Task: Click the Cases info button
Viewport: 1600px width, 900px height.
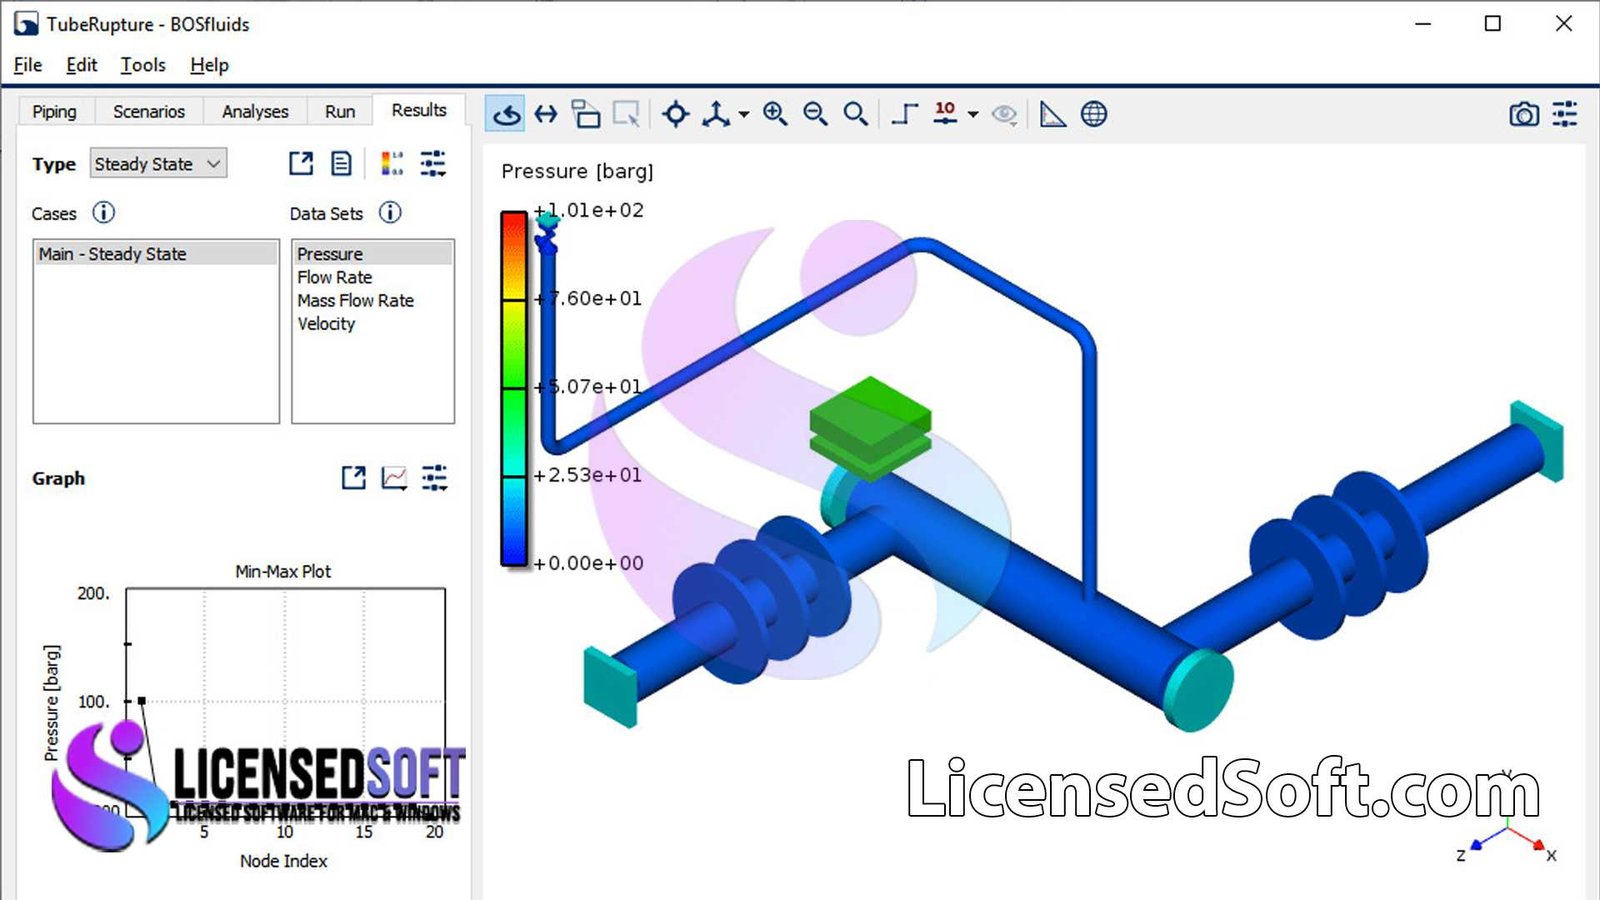Action: [104, 213]
